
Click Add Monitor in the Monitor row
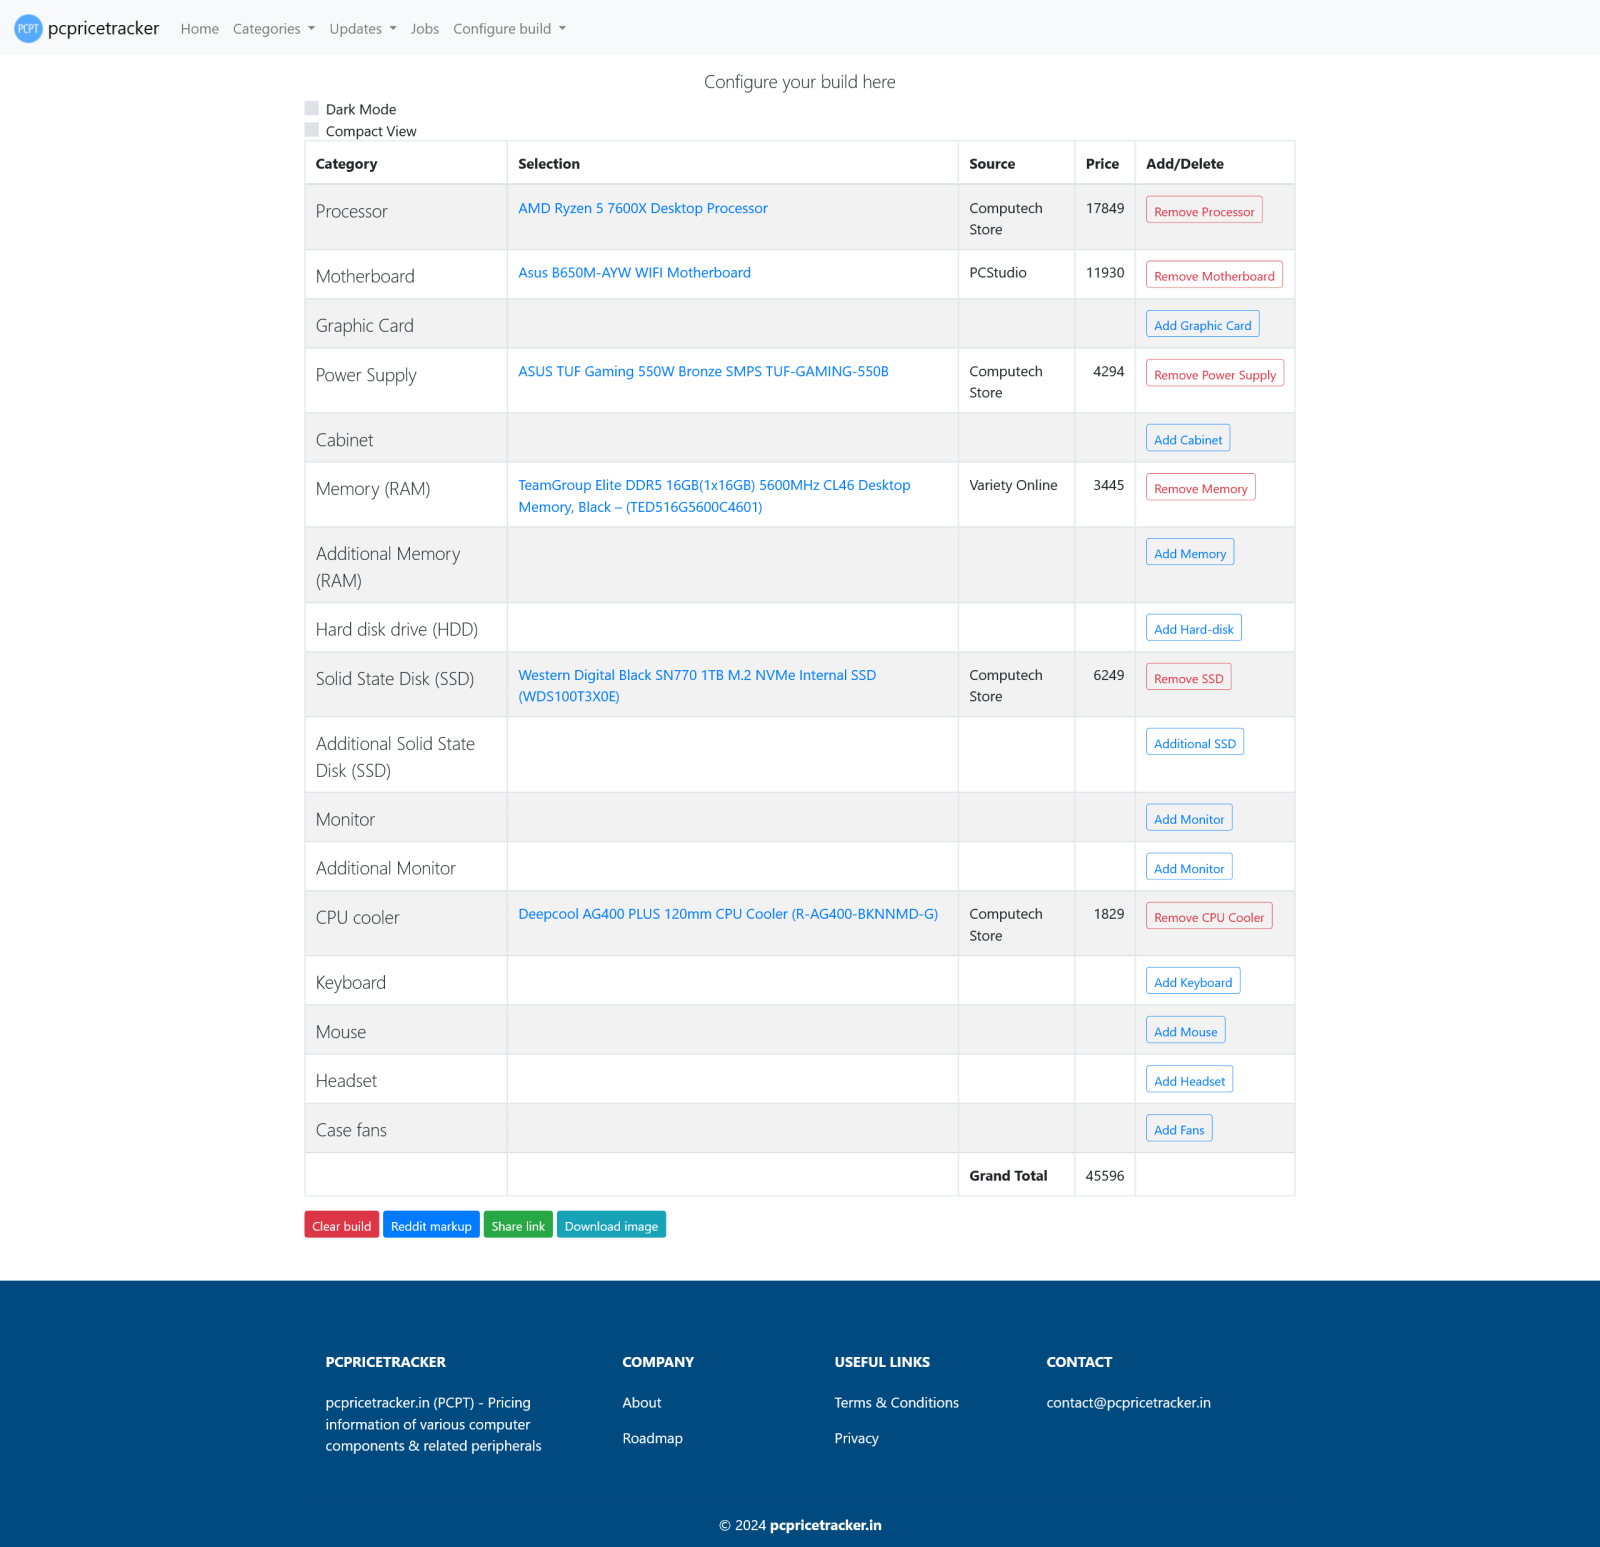coord(1189,818)
